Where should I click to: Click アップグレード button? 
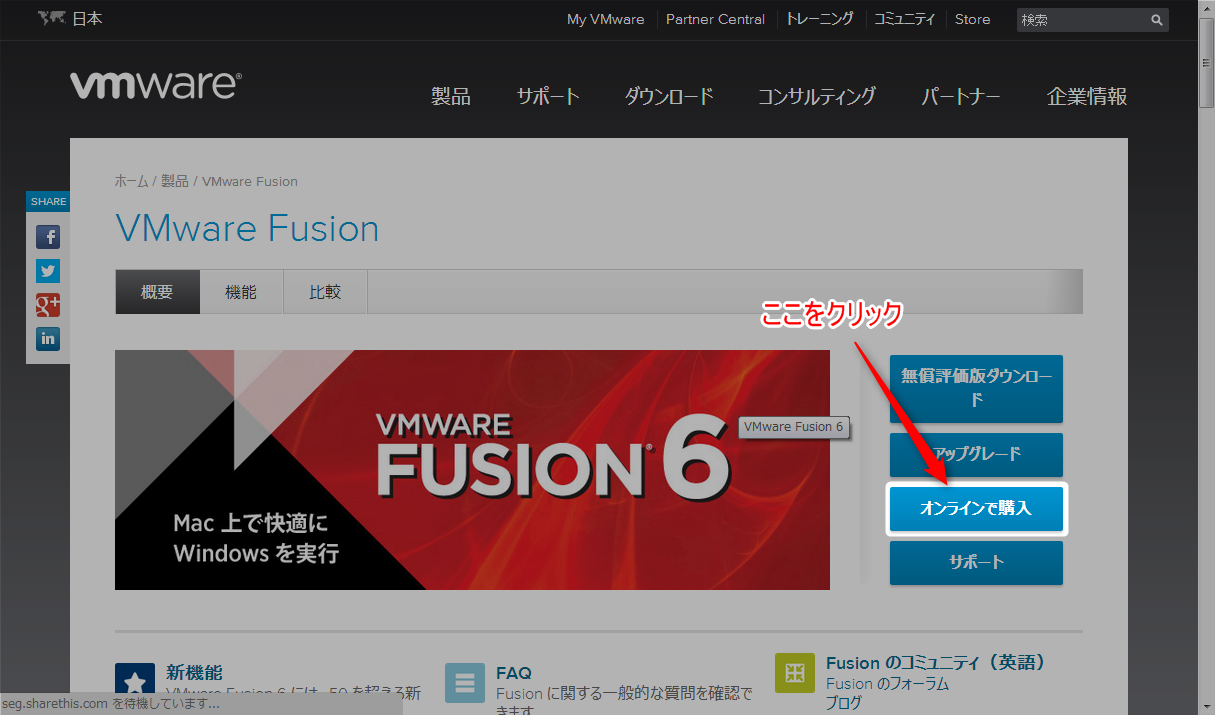pos(976,454)
